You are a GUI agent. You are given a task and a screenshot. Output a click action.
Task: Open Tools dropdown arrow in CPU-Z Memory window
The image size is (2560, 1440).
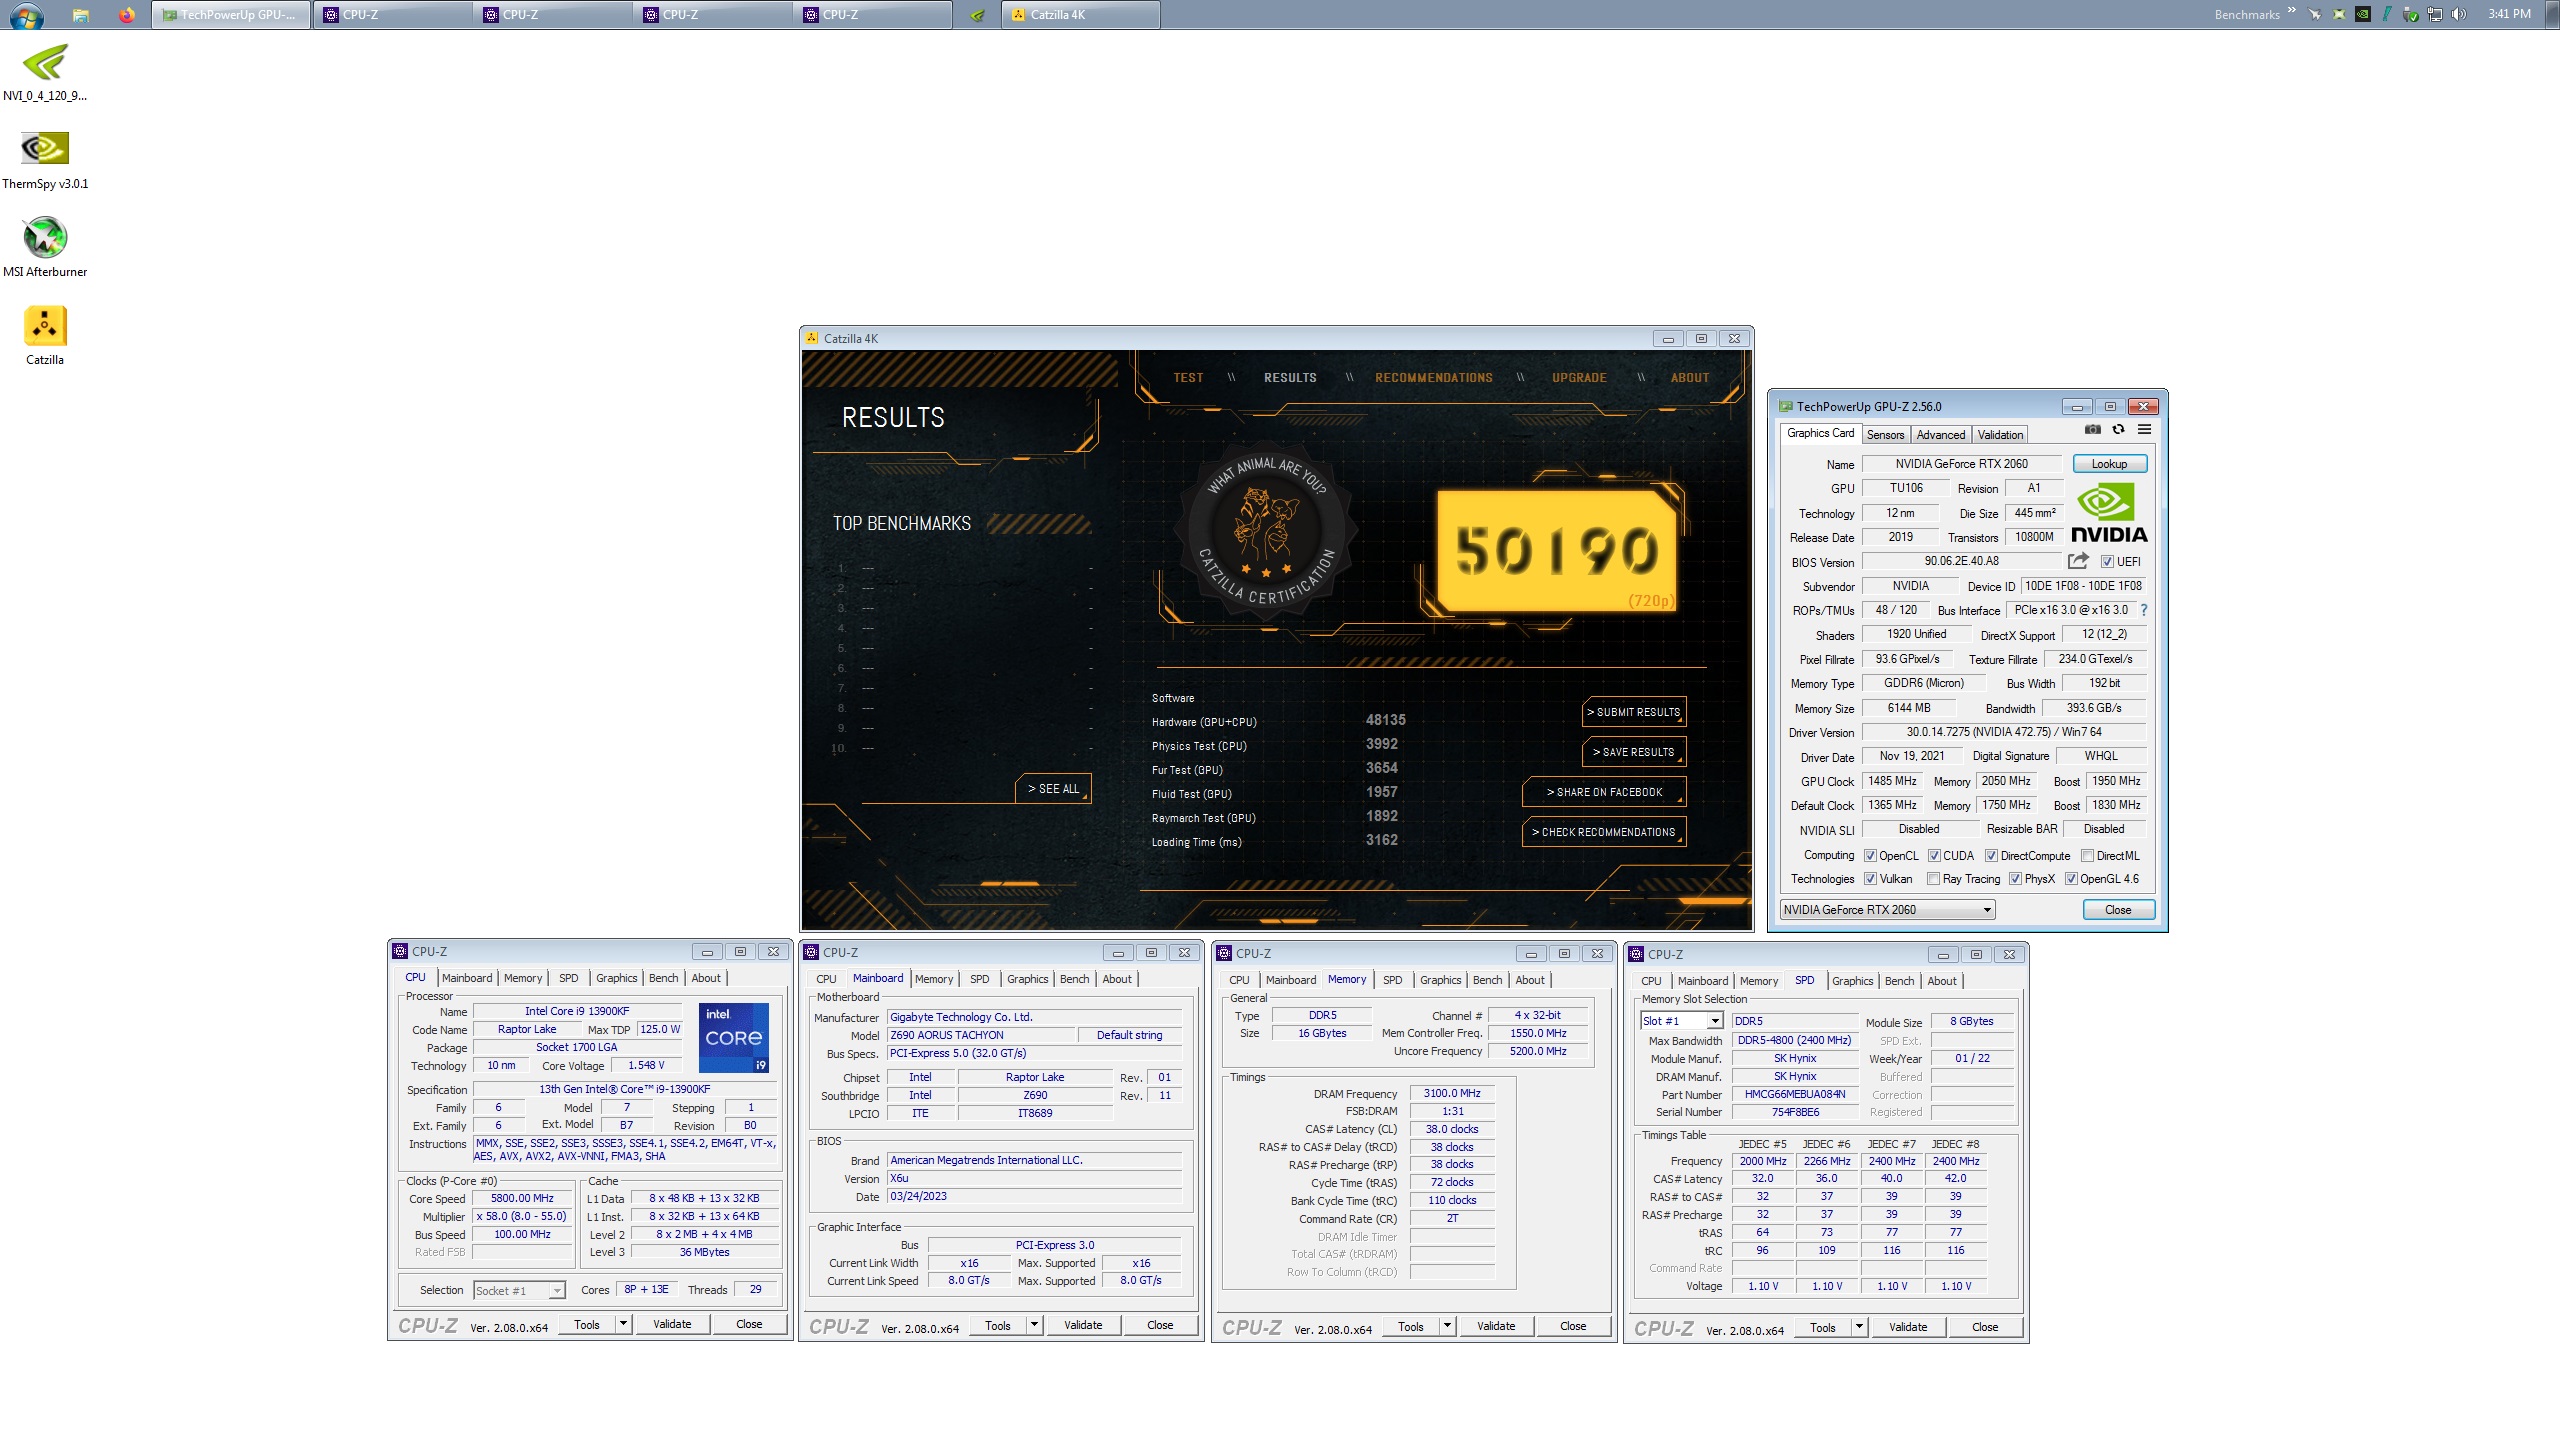click(x=1447, y=1326)
